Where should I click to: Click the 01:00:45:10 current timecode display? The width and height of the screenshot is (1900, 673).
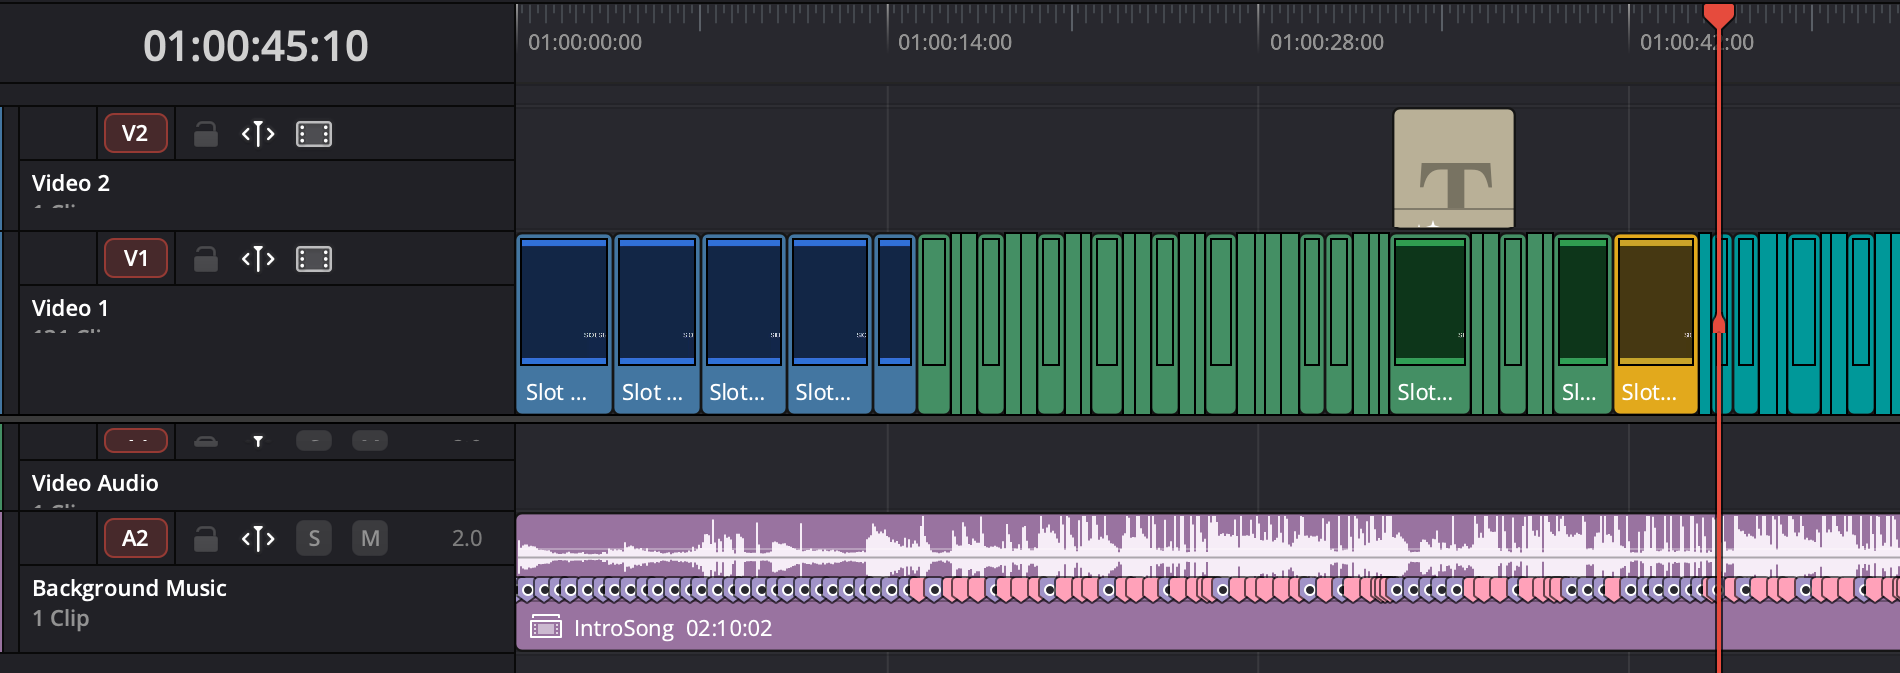coord(256,46)
